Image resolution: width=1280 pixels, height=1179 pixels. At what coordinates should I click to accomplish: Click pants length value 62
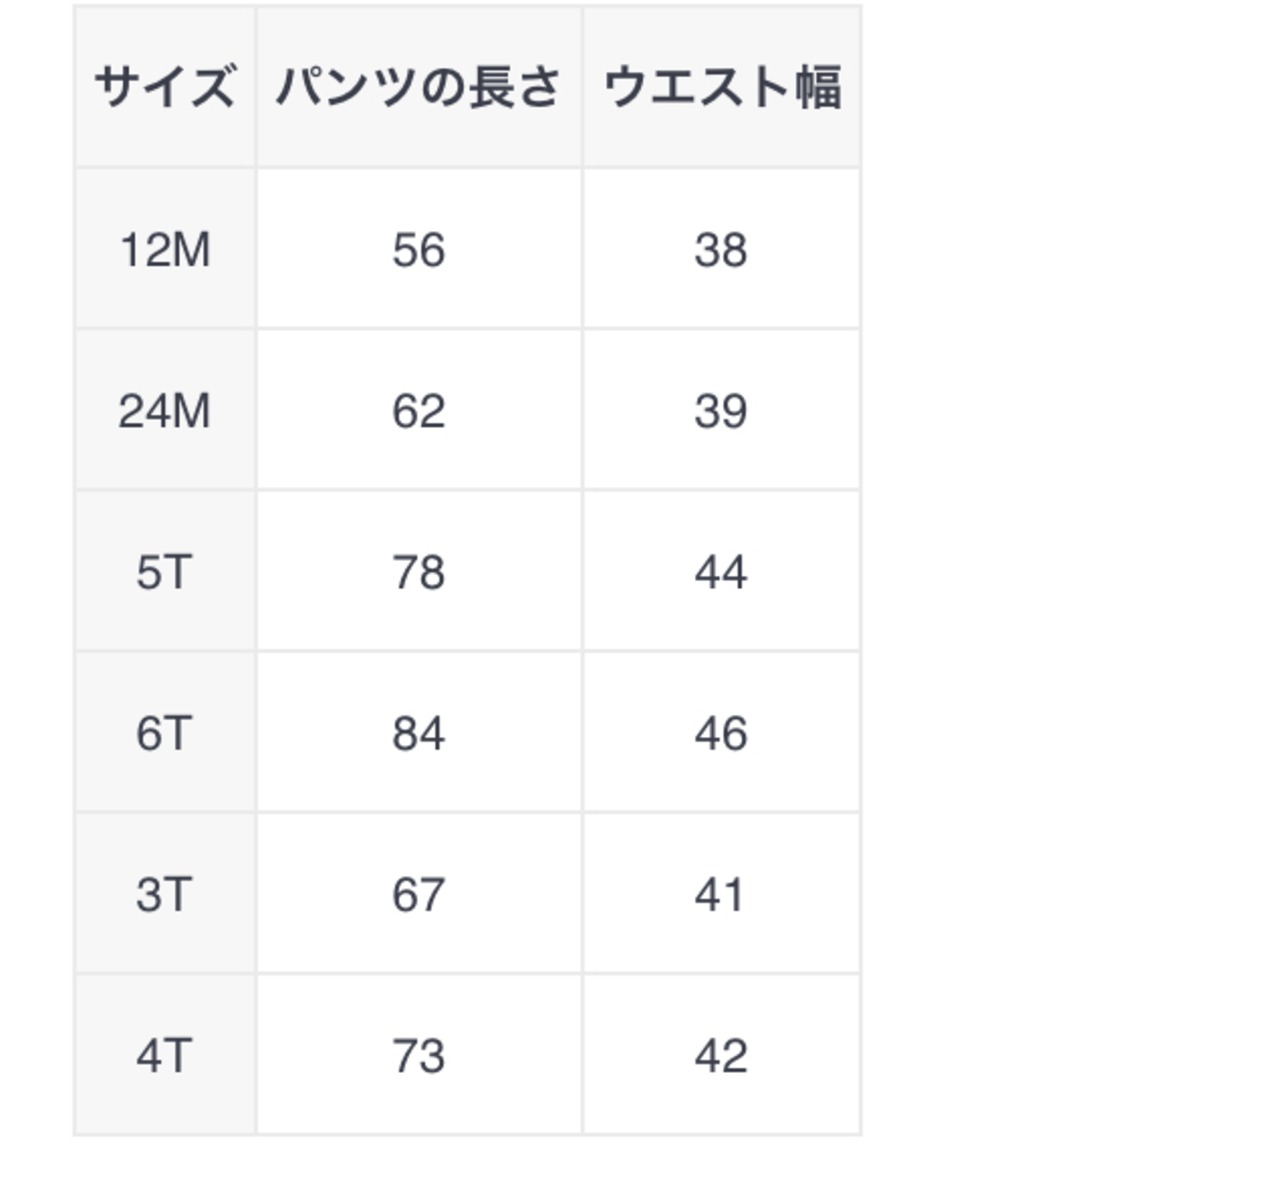coord(418,411)
